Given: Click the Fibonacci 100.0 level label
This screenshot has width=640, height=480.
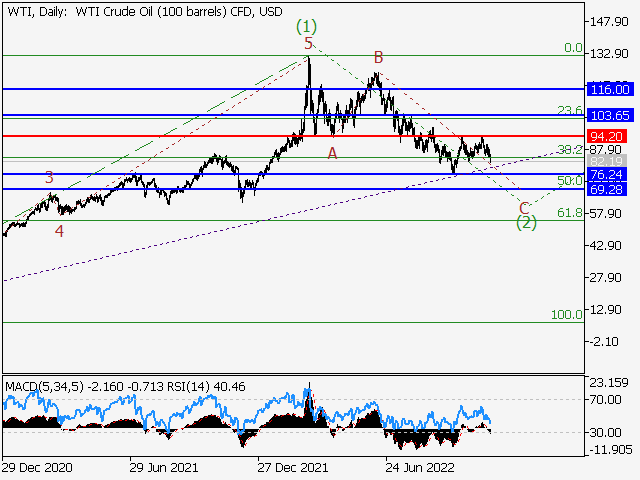Looking at the screenshot, I should (567, 315).
